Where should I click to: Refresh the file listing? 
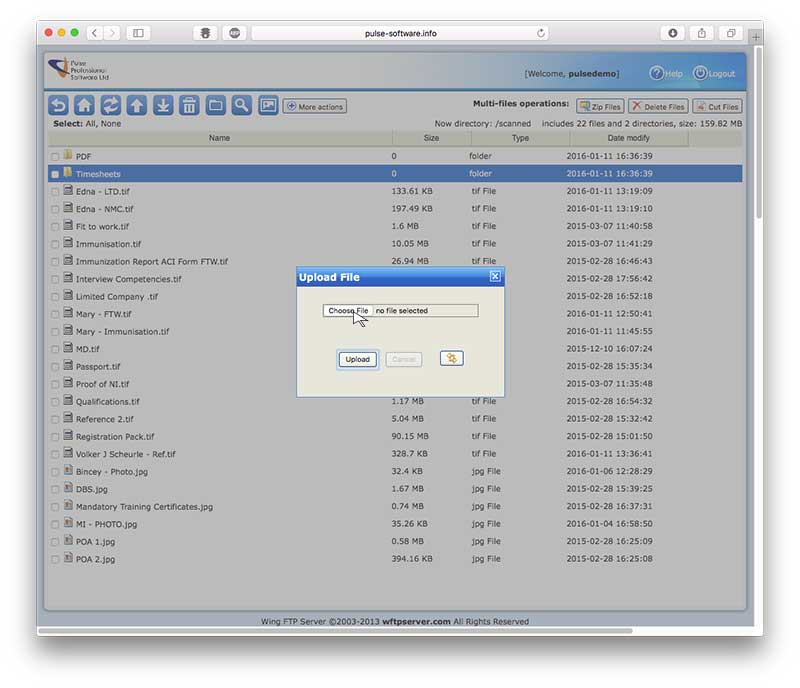point(111,105)
